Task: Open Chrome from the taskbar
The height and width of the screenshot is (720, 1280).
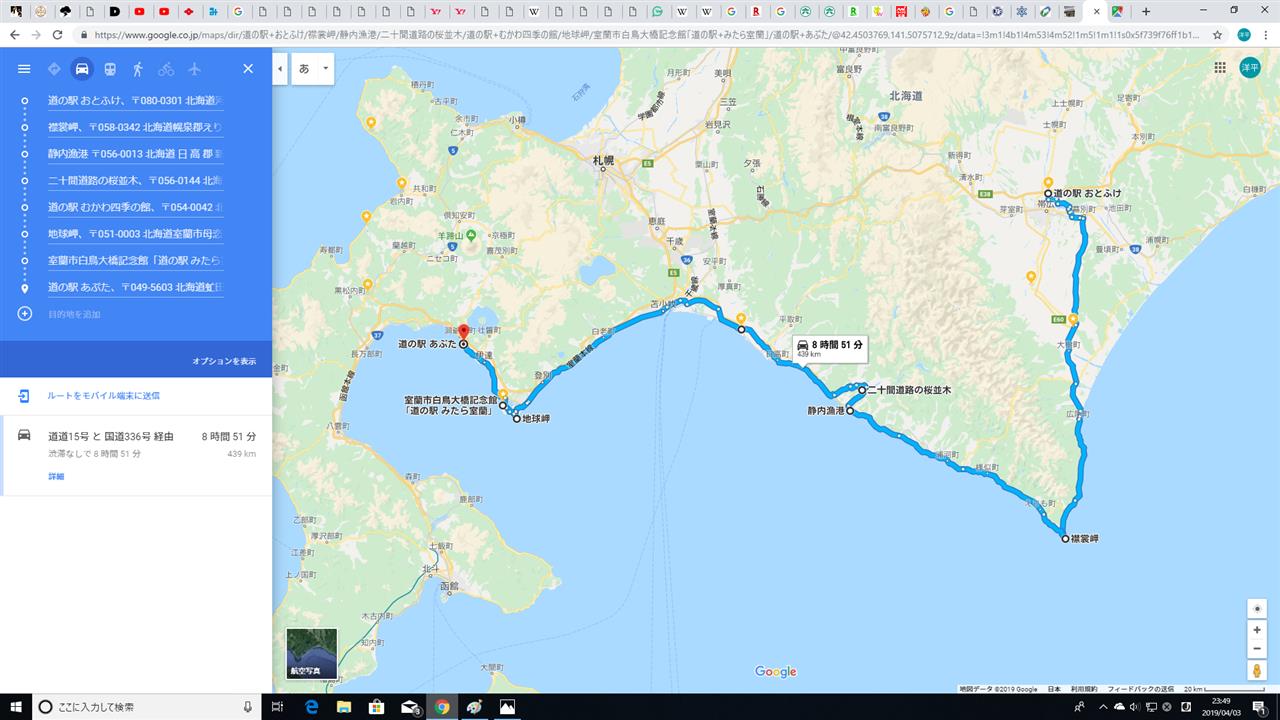Action: pos(442,707)
